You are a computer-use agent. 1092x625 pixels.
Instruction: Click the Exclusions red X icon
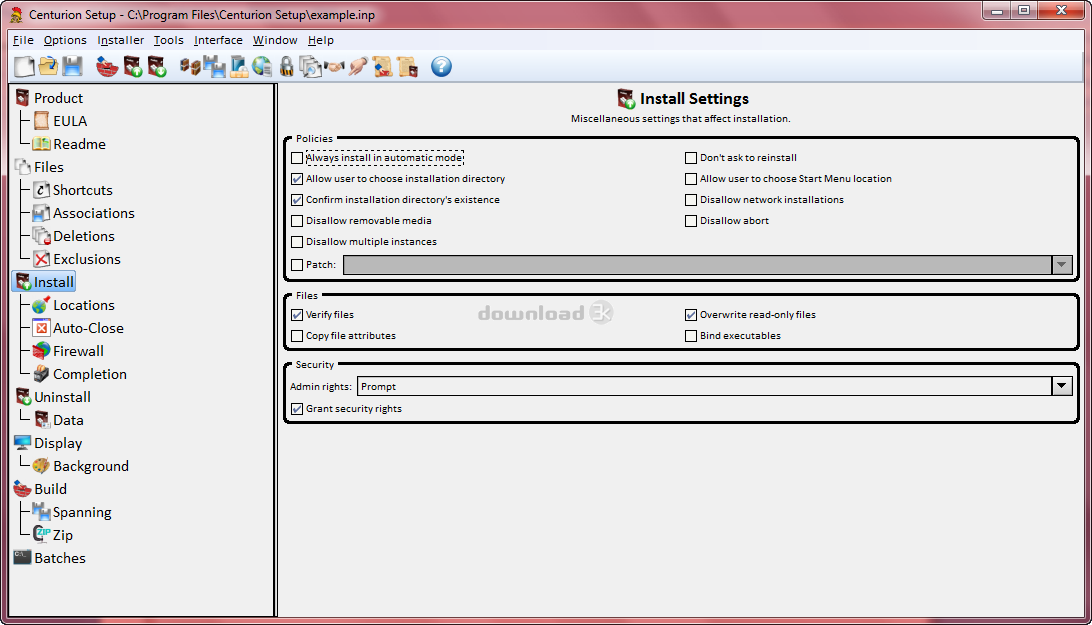point(42,259)
